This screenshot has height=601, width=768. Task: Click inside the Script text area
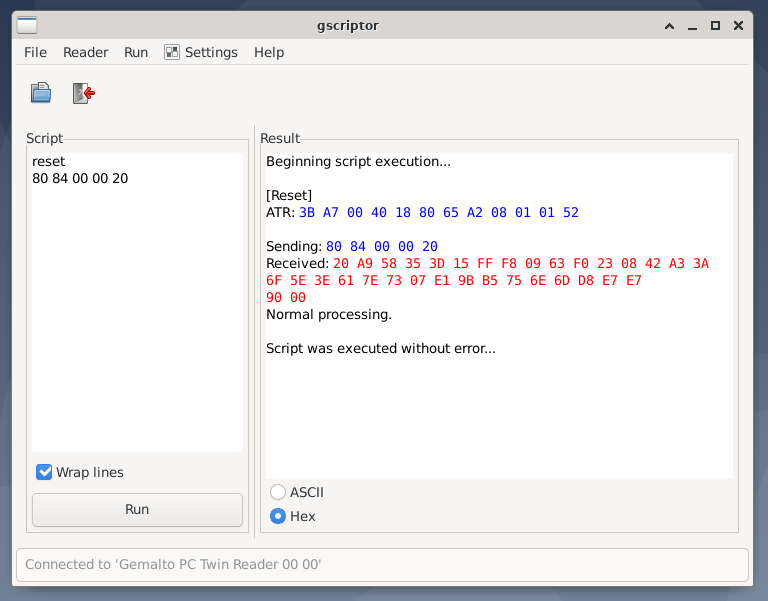tap(137, 302)
